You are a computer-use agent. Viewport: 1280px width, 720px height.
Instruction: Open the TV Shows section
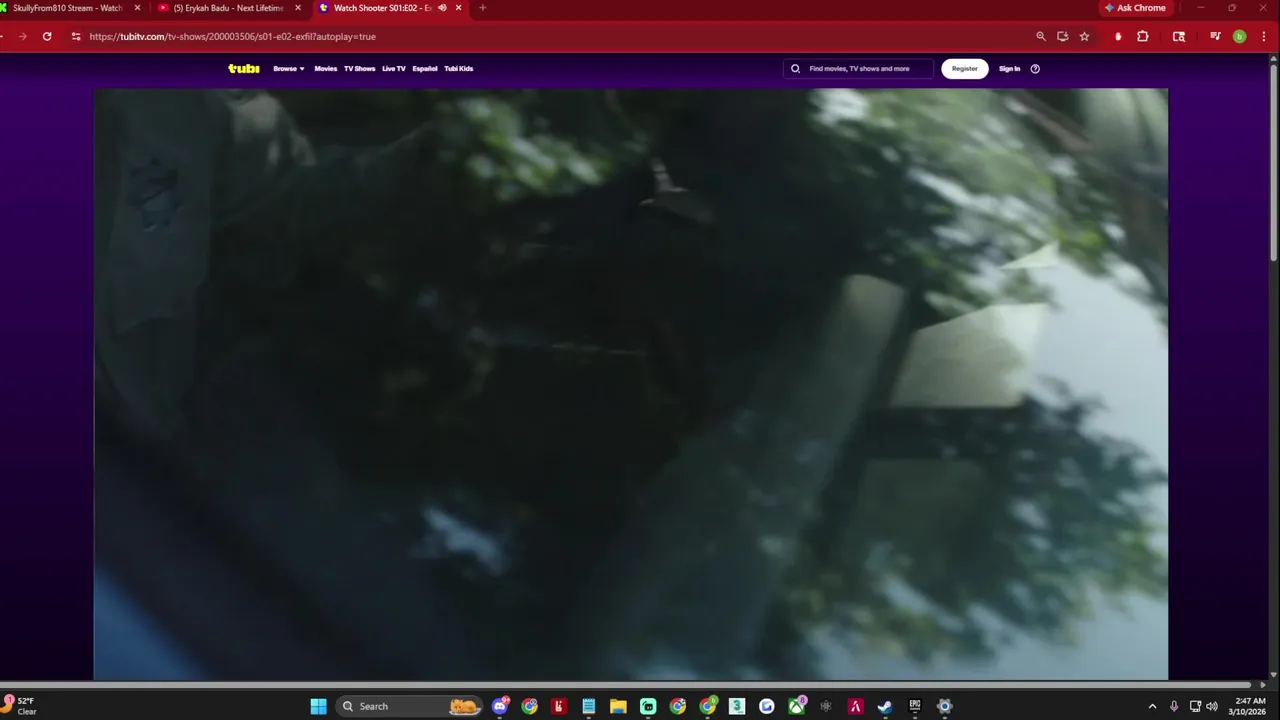359,69
